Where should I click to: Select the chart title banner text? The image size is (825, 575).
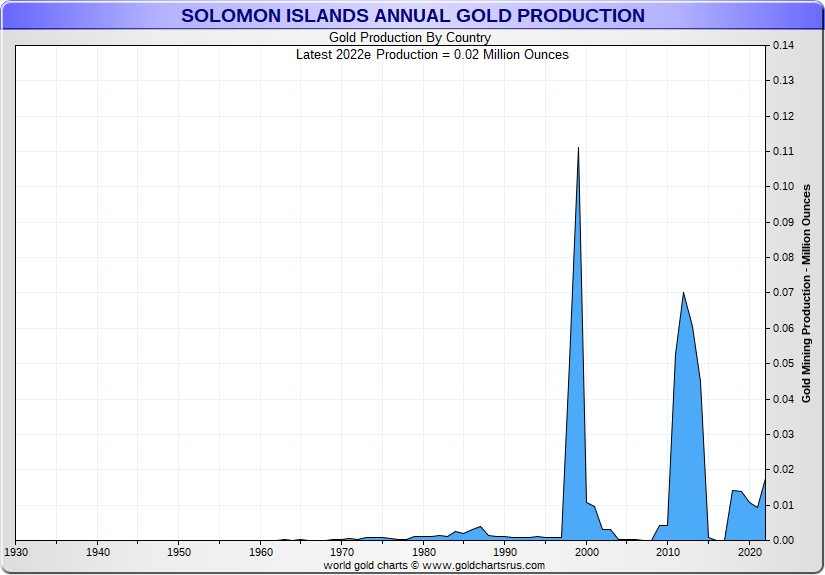(x=412, y=16)
